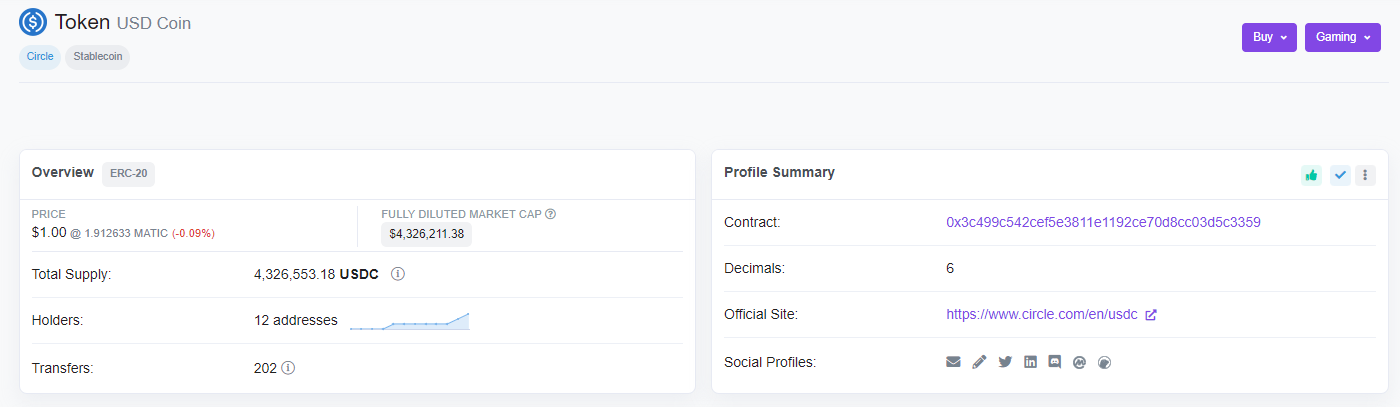This screenshot has height=407, width=1400.
Task: Open the LinkedIn profile icon
Action: click(1030, 362)
